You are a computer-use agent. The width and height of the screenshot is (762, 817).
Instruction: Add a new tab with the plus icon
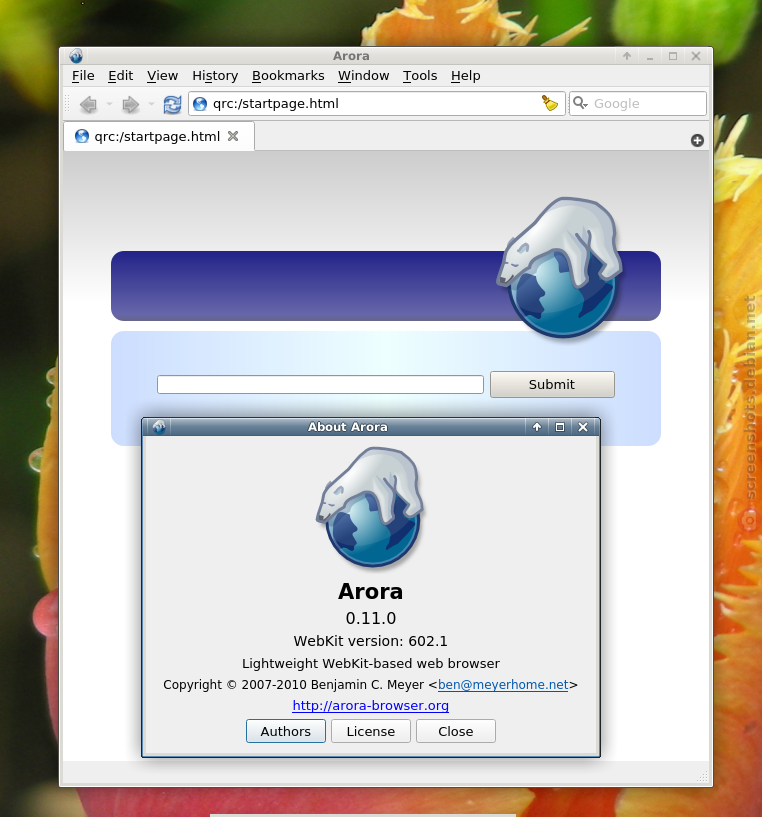click(697, 140)
